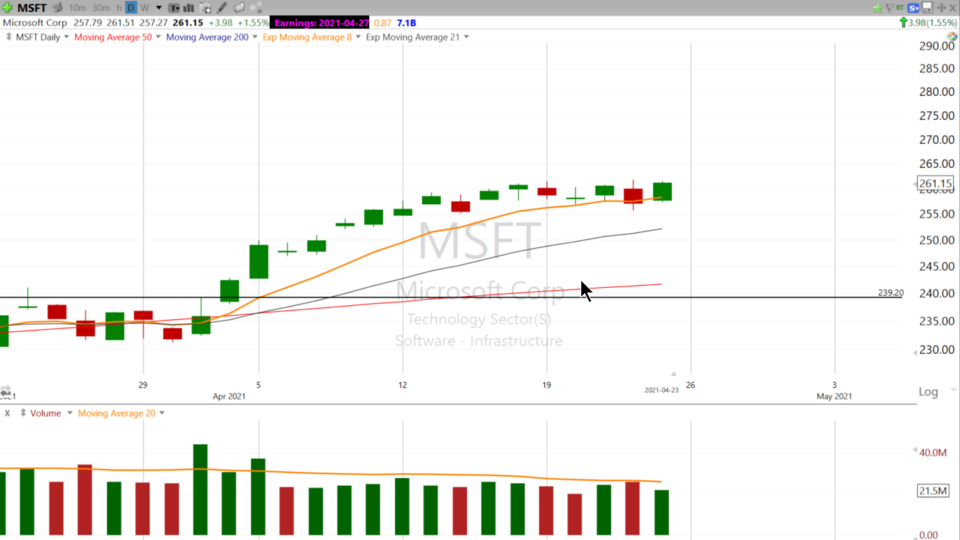Click the flag icon in top-right

point(890,8)
